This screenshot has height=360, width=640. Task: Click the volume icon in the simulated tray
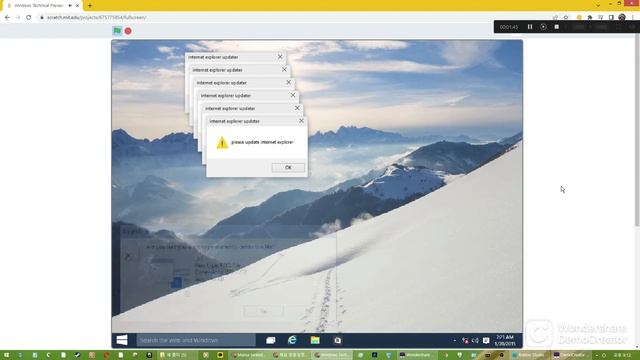(476, 340)
